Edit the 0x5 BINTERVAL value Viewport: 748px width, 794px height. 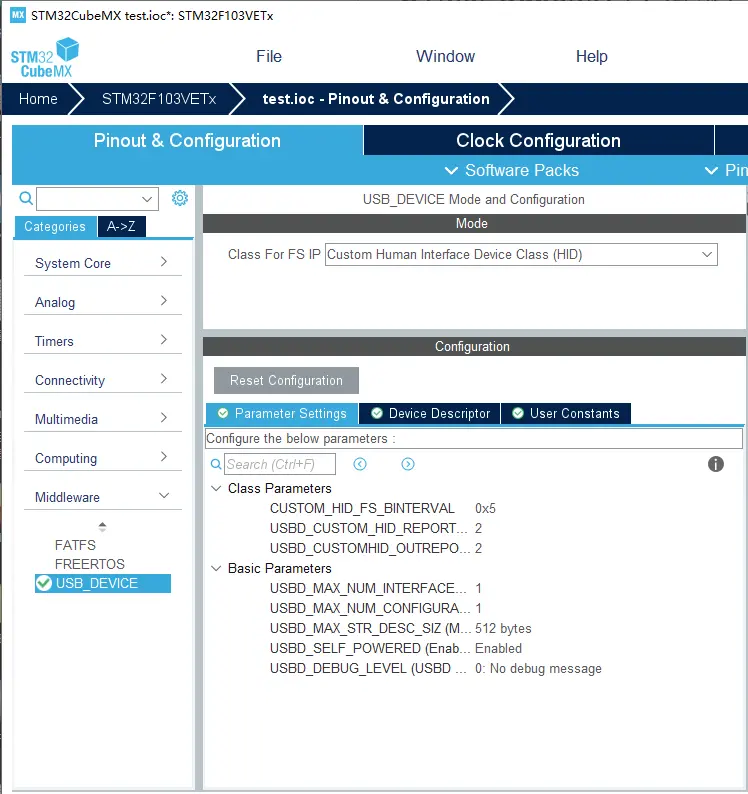coord(485,508)
